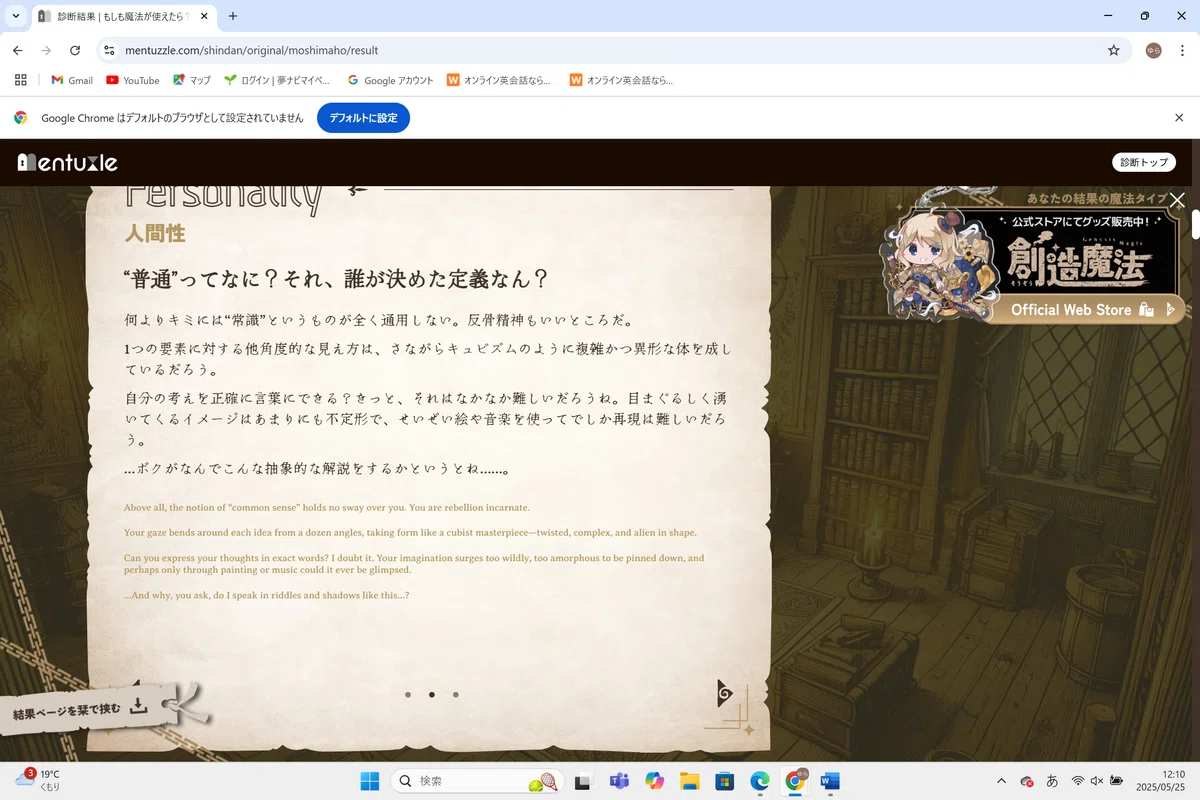The width and height of the screenshot is (1200, 800).
Task: Click the Chrome icon on taskbar
Action: (x=796, y=781)
